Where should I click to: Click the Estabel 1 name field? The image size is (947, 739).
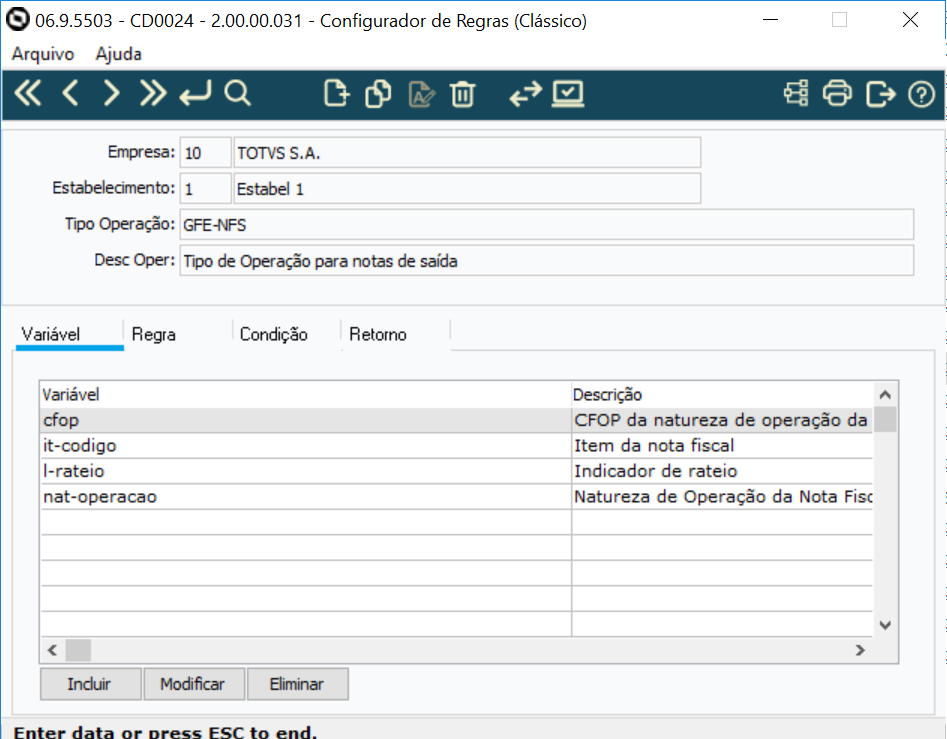tap(467, 188)
